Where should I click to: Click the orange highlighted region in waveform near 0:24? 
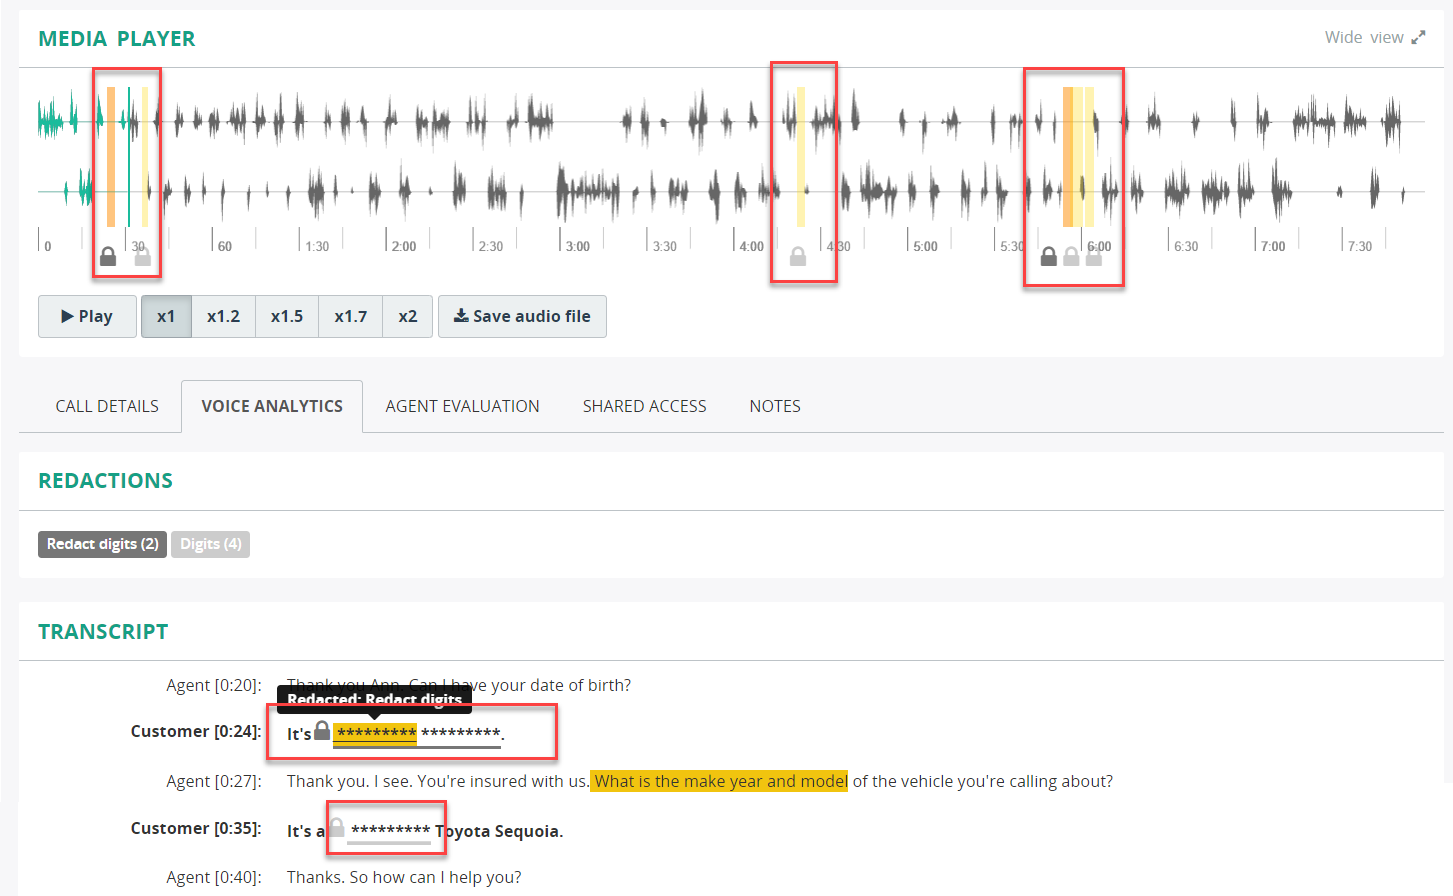pyautogui.click(x=111, y=157)
